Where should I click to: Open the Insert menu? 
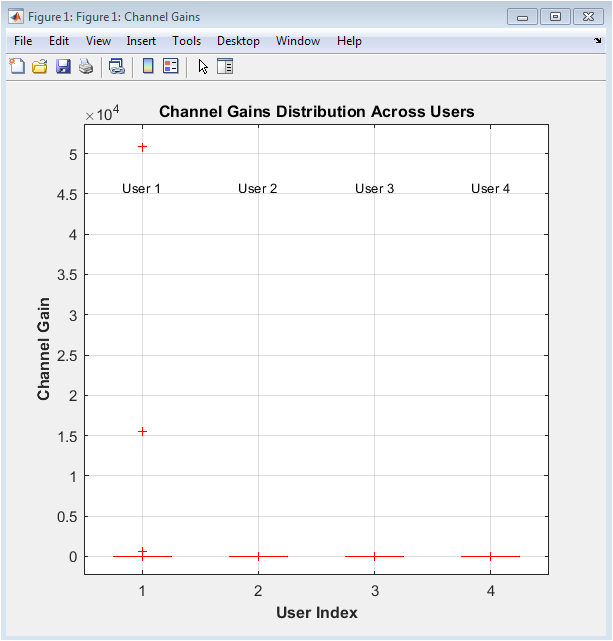[141, 41]
